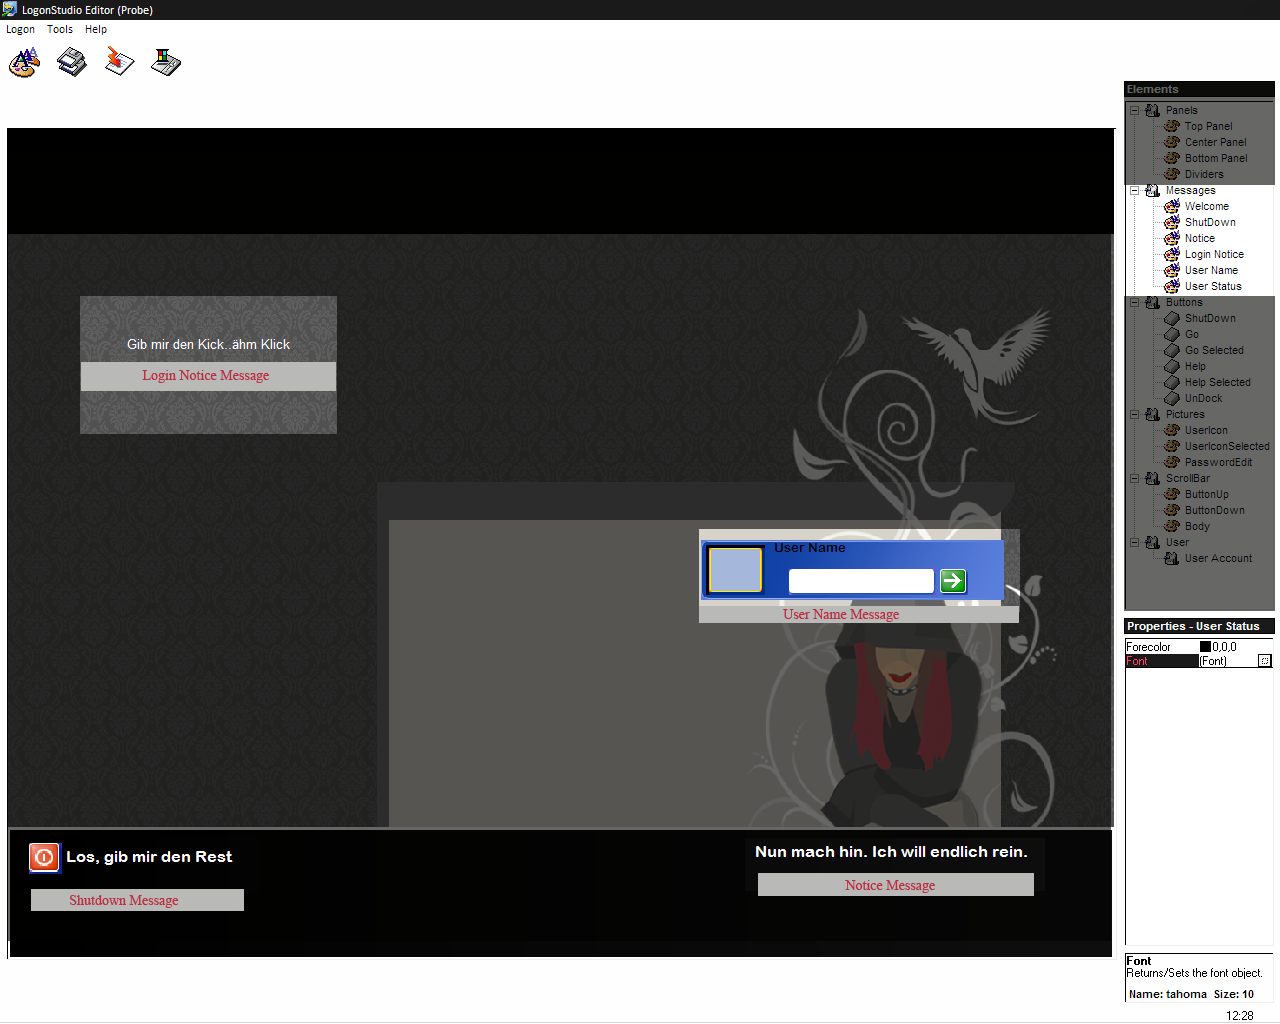1280x1024 pixels.
Task: Open the Logon menu
Action: tap(20, 29)
